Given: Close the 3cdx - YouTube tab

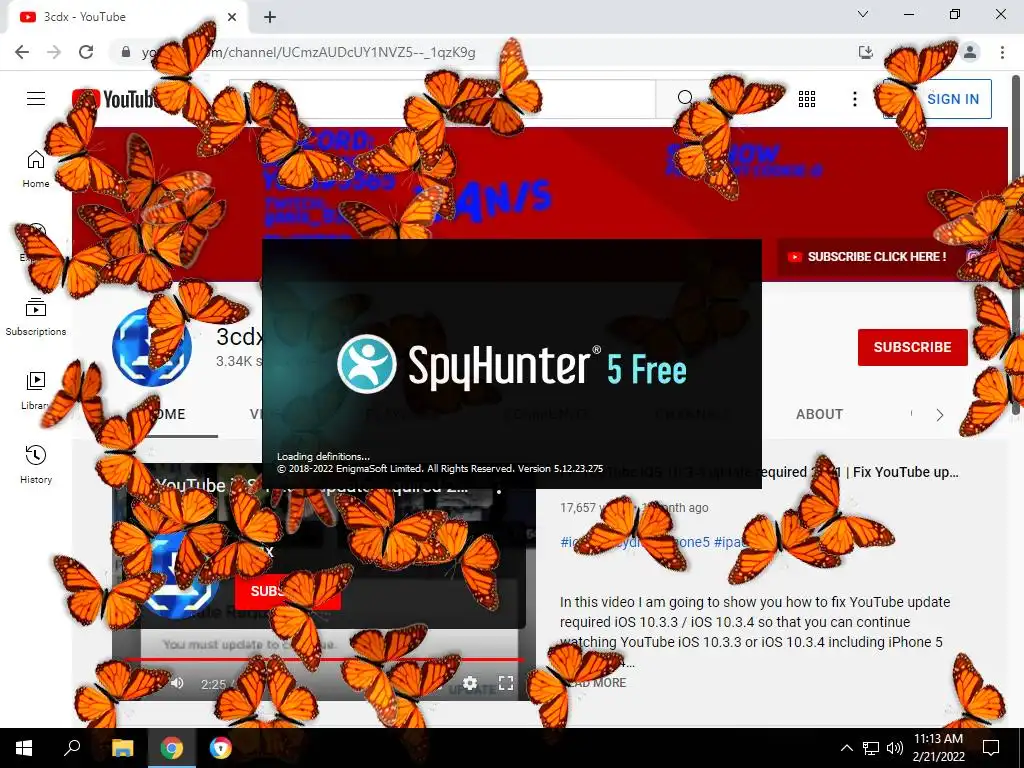Looking at the screenshot, I should tap(232, 17).
